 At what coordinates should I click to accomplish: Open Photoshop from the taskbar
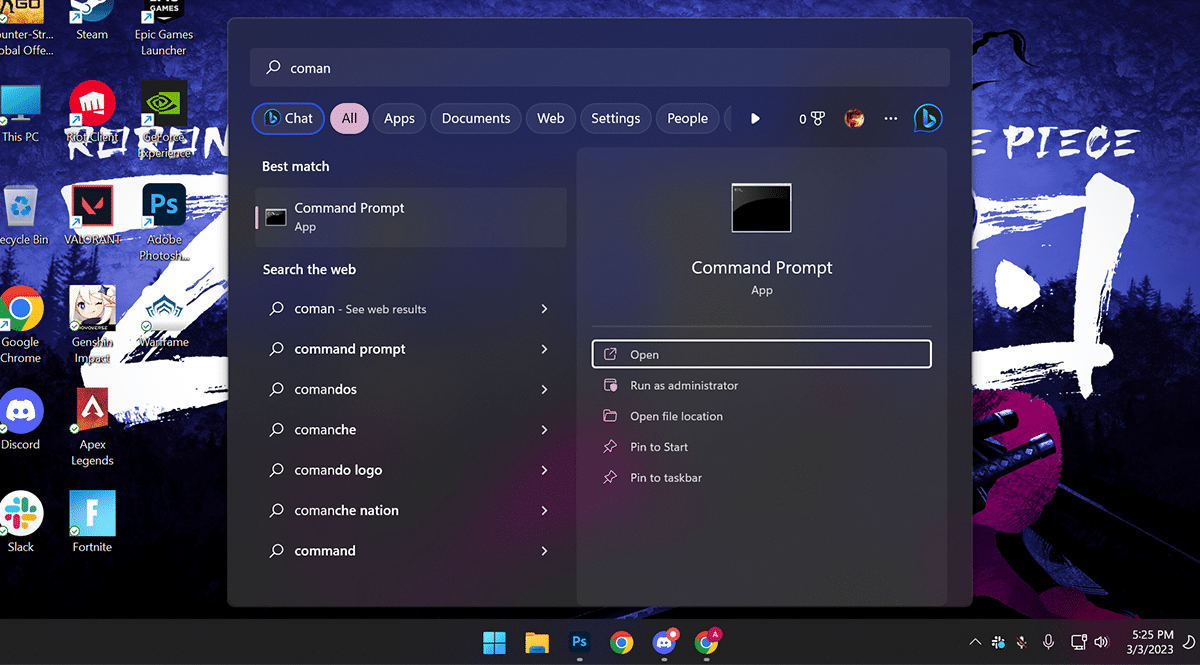(x=579, y=642)
